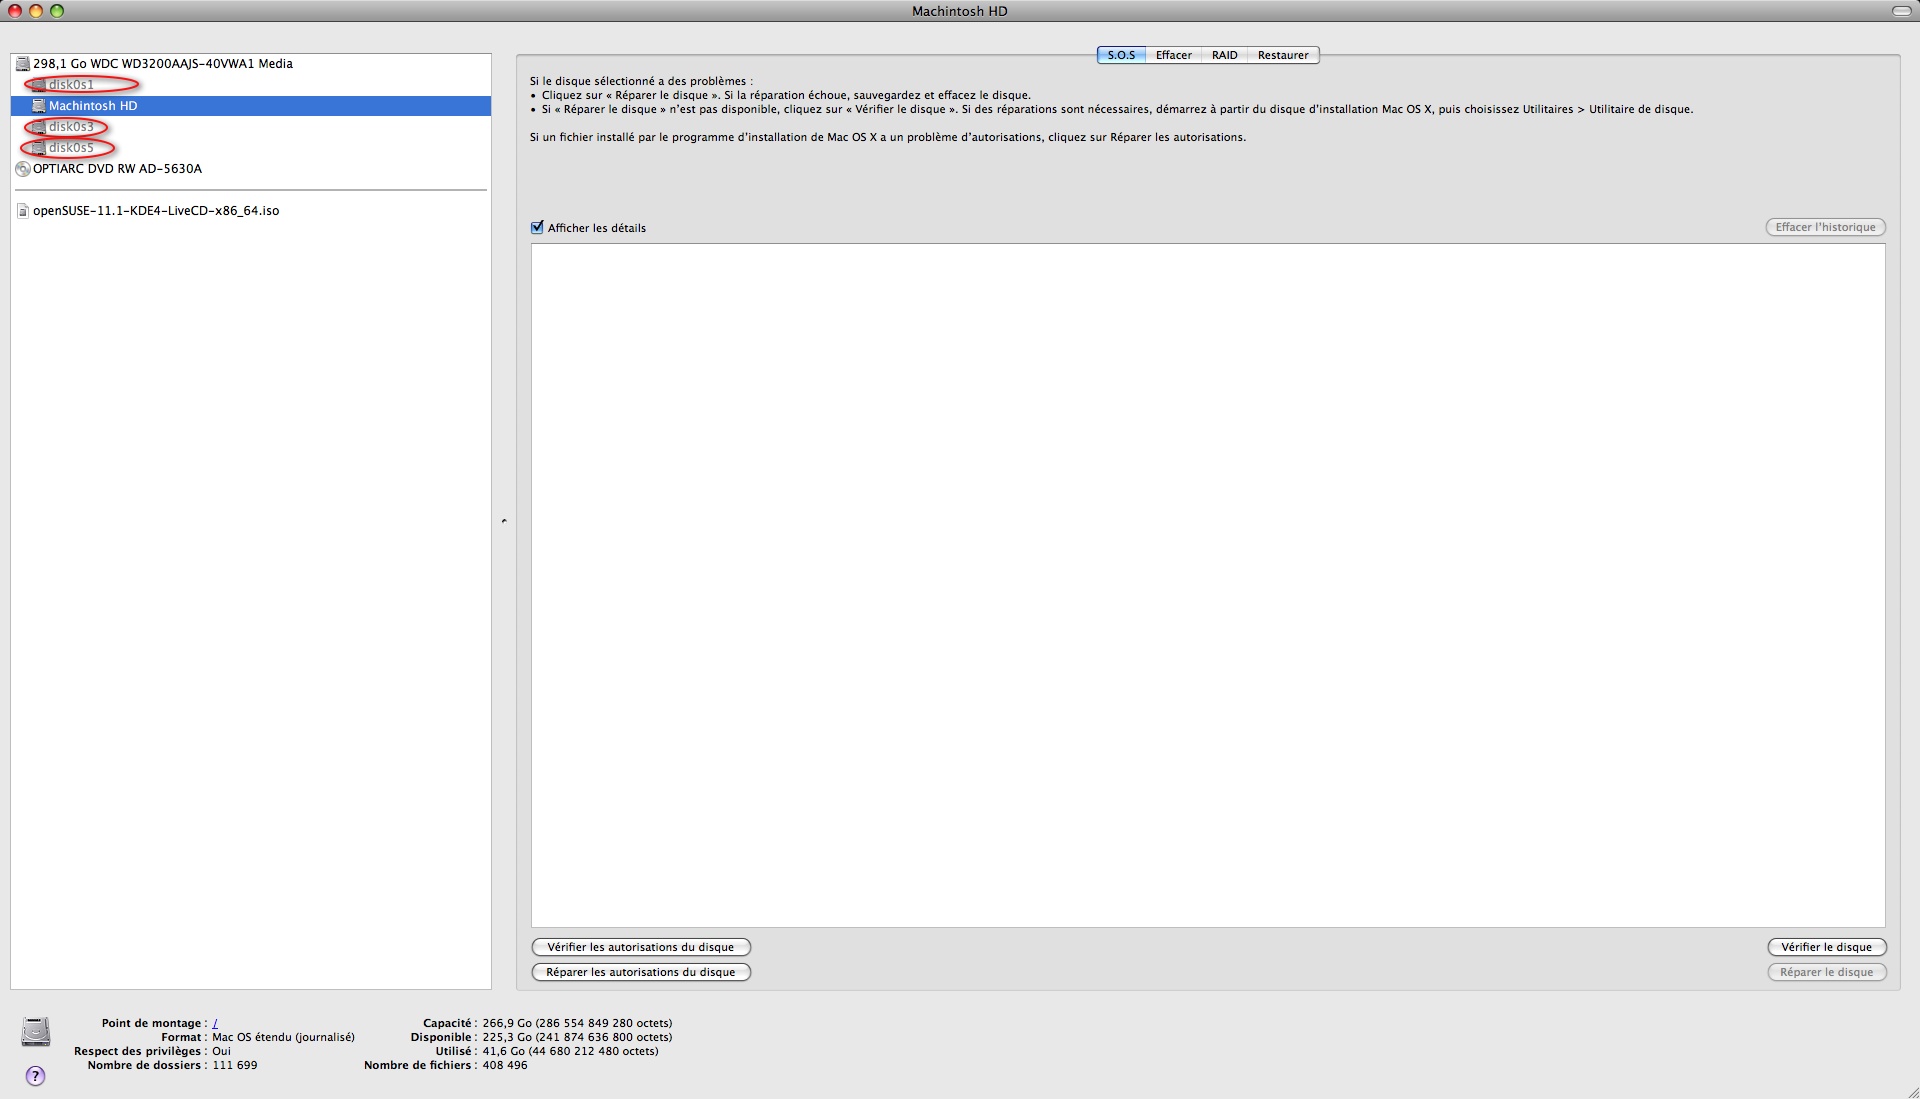Select the disk0s3 partition row
1920x1099 pixels.
click(x=250, y=127)
